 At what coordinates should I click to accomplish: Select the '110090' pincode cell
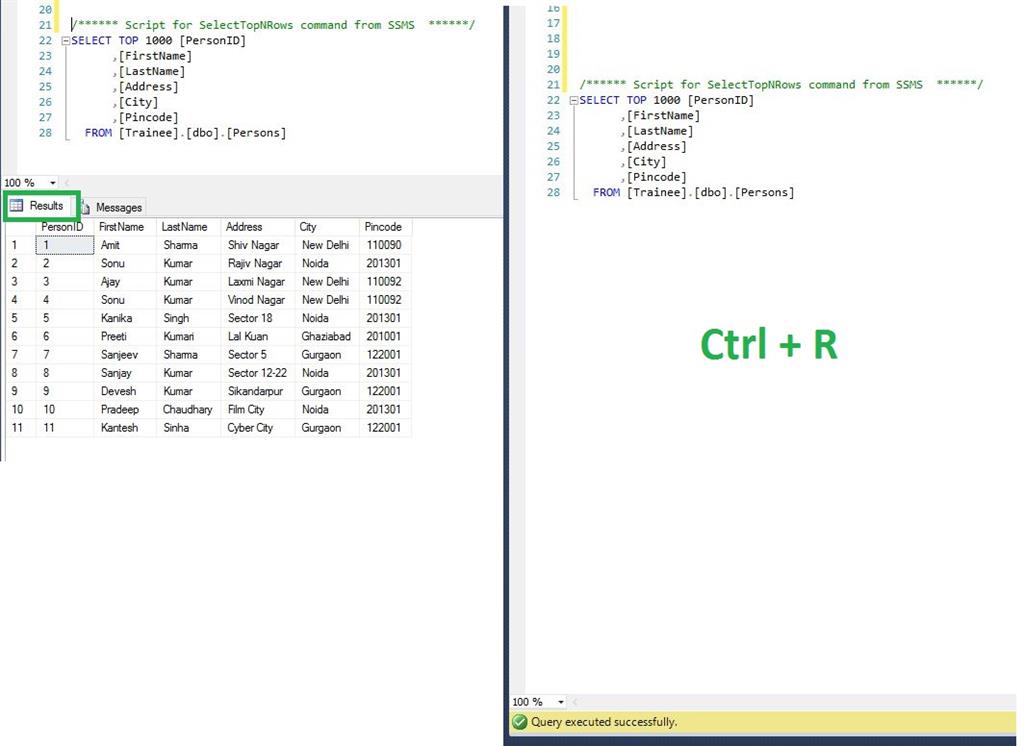coord(385,245)
